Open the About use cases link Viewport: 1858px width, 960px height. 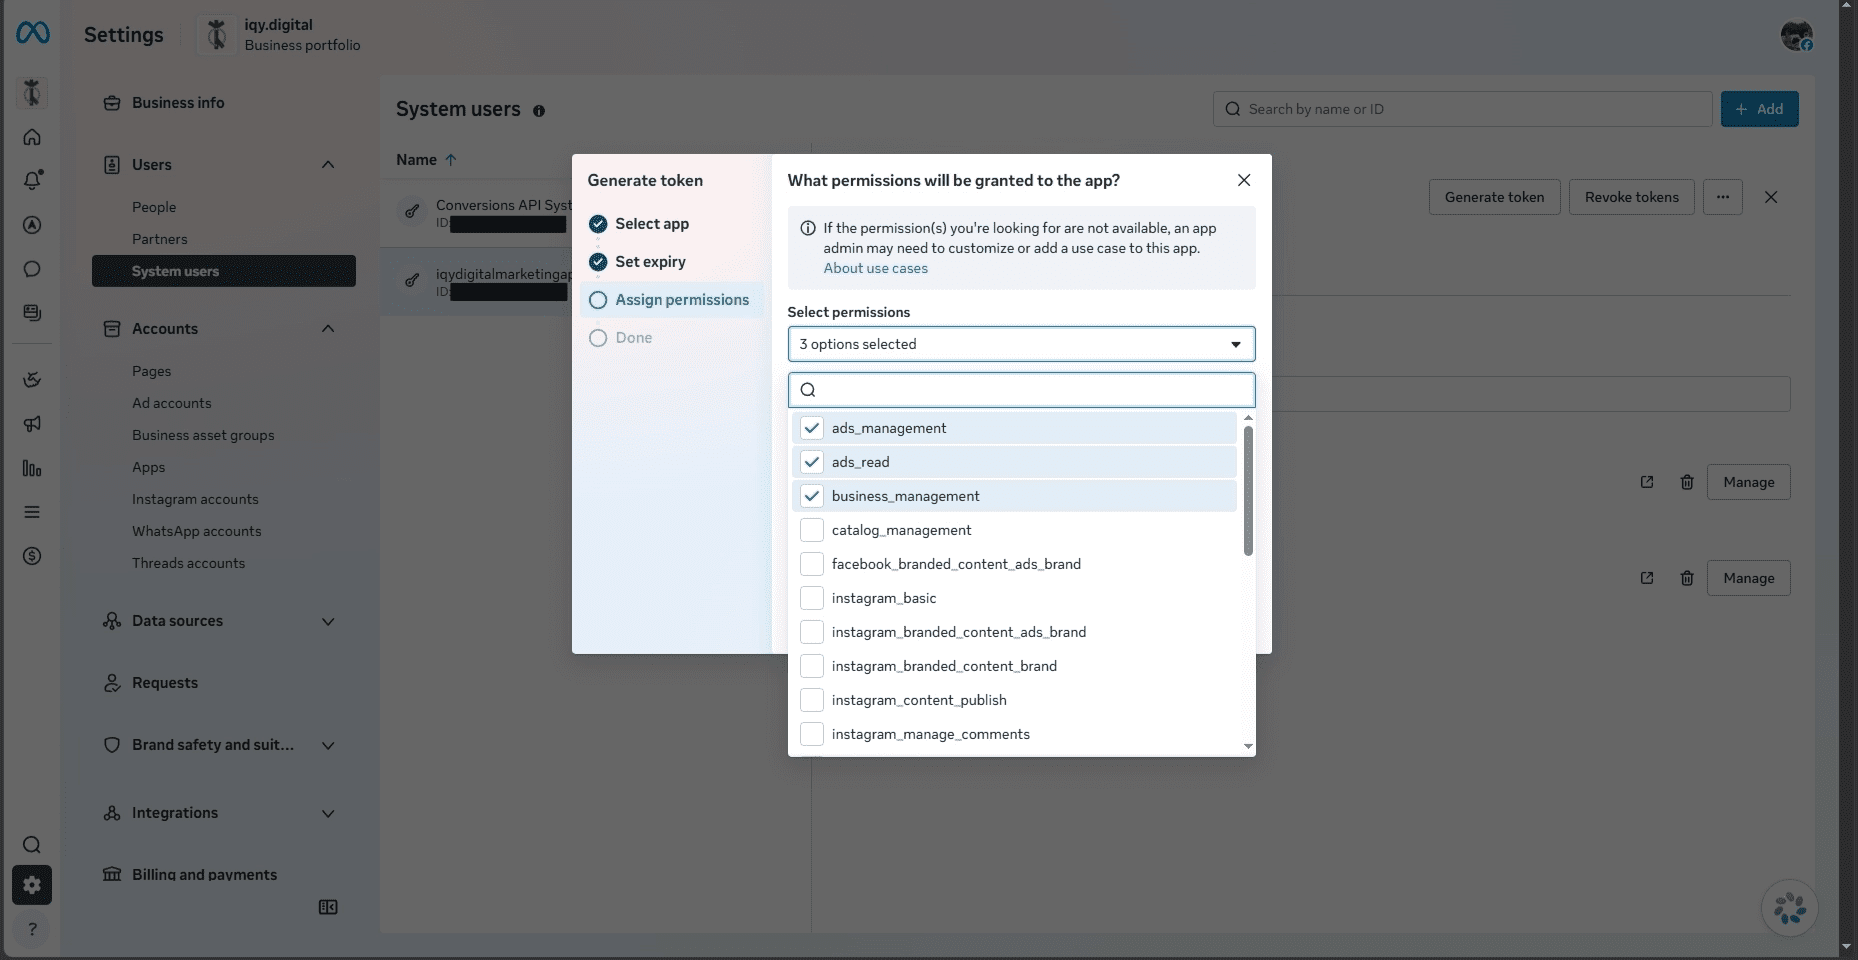pos(876,268)
